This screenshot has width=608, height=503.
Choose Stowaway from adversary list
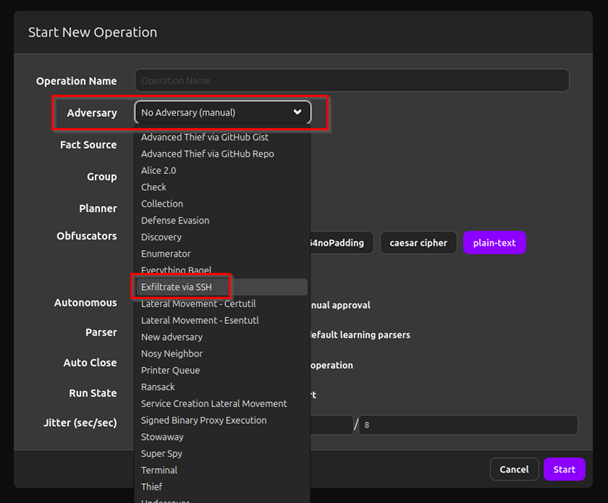222,437
